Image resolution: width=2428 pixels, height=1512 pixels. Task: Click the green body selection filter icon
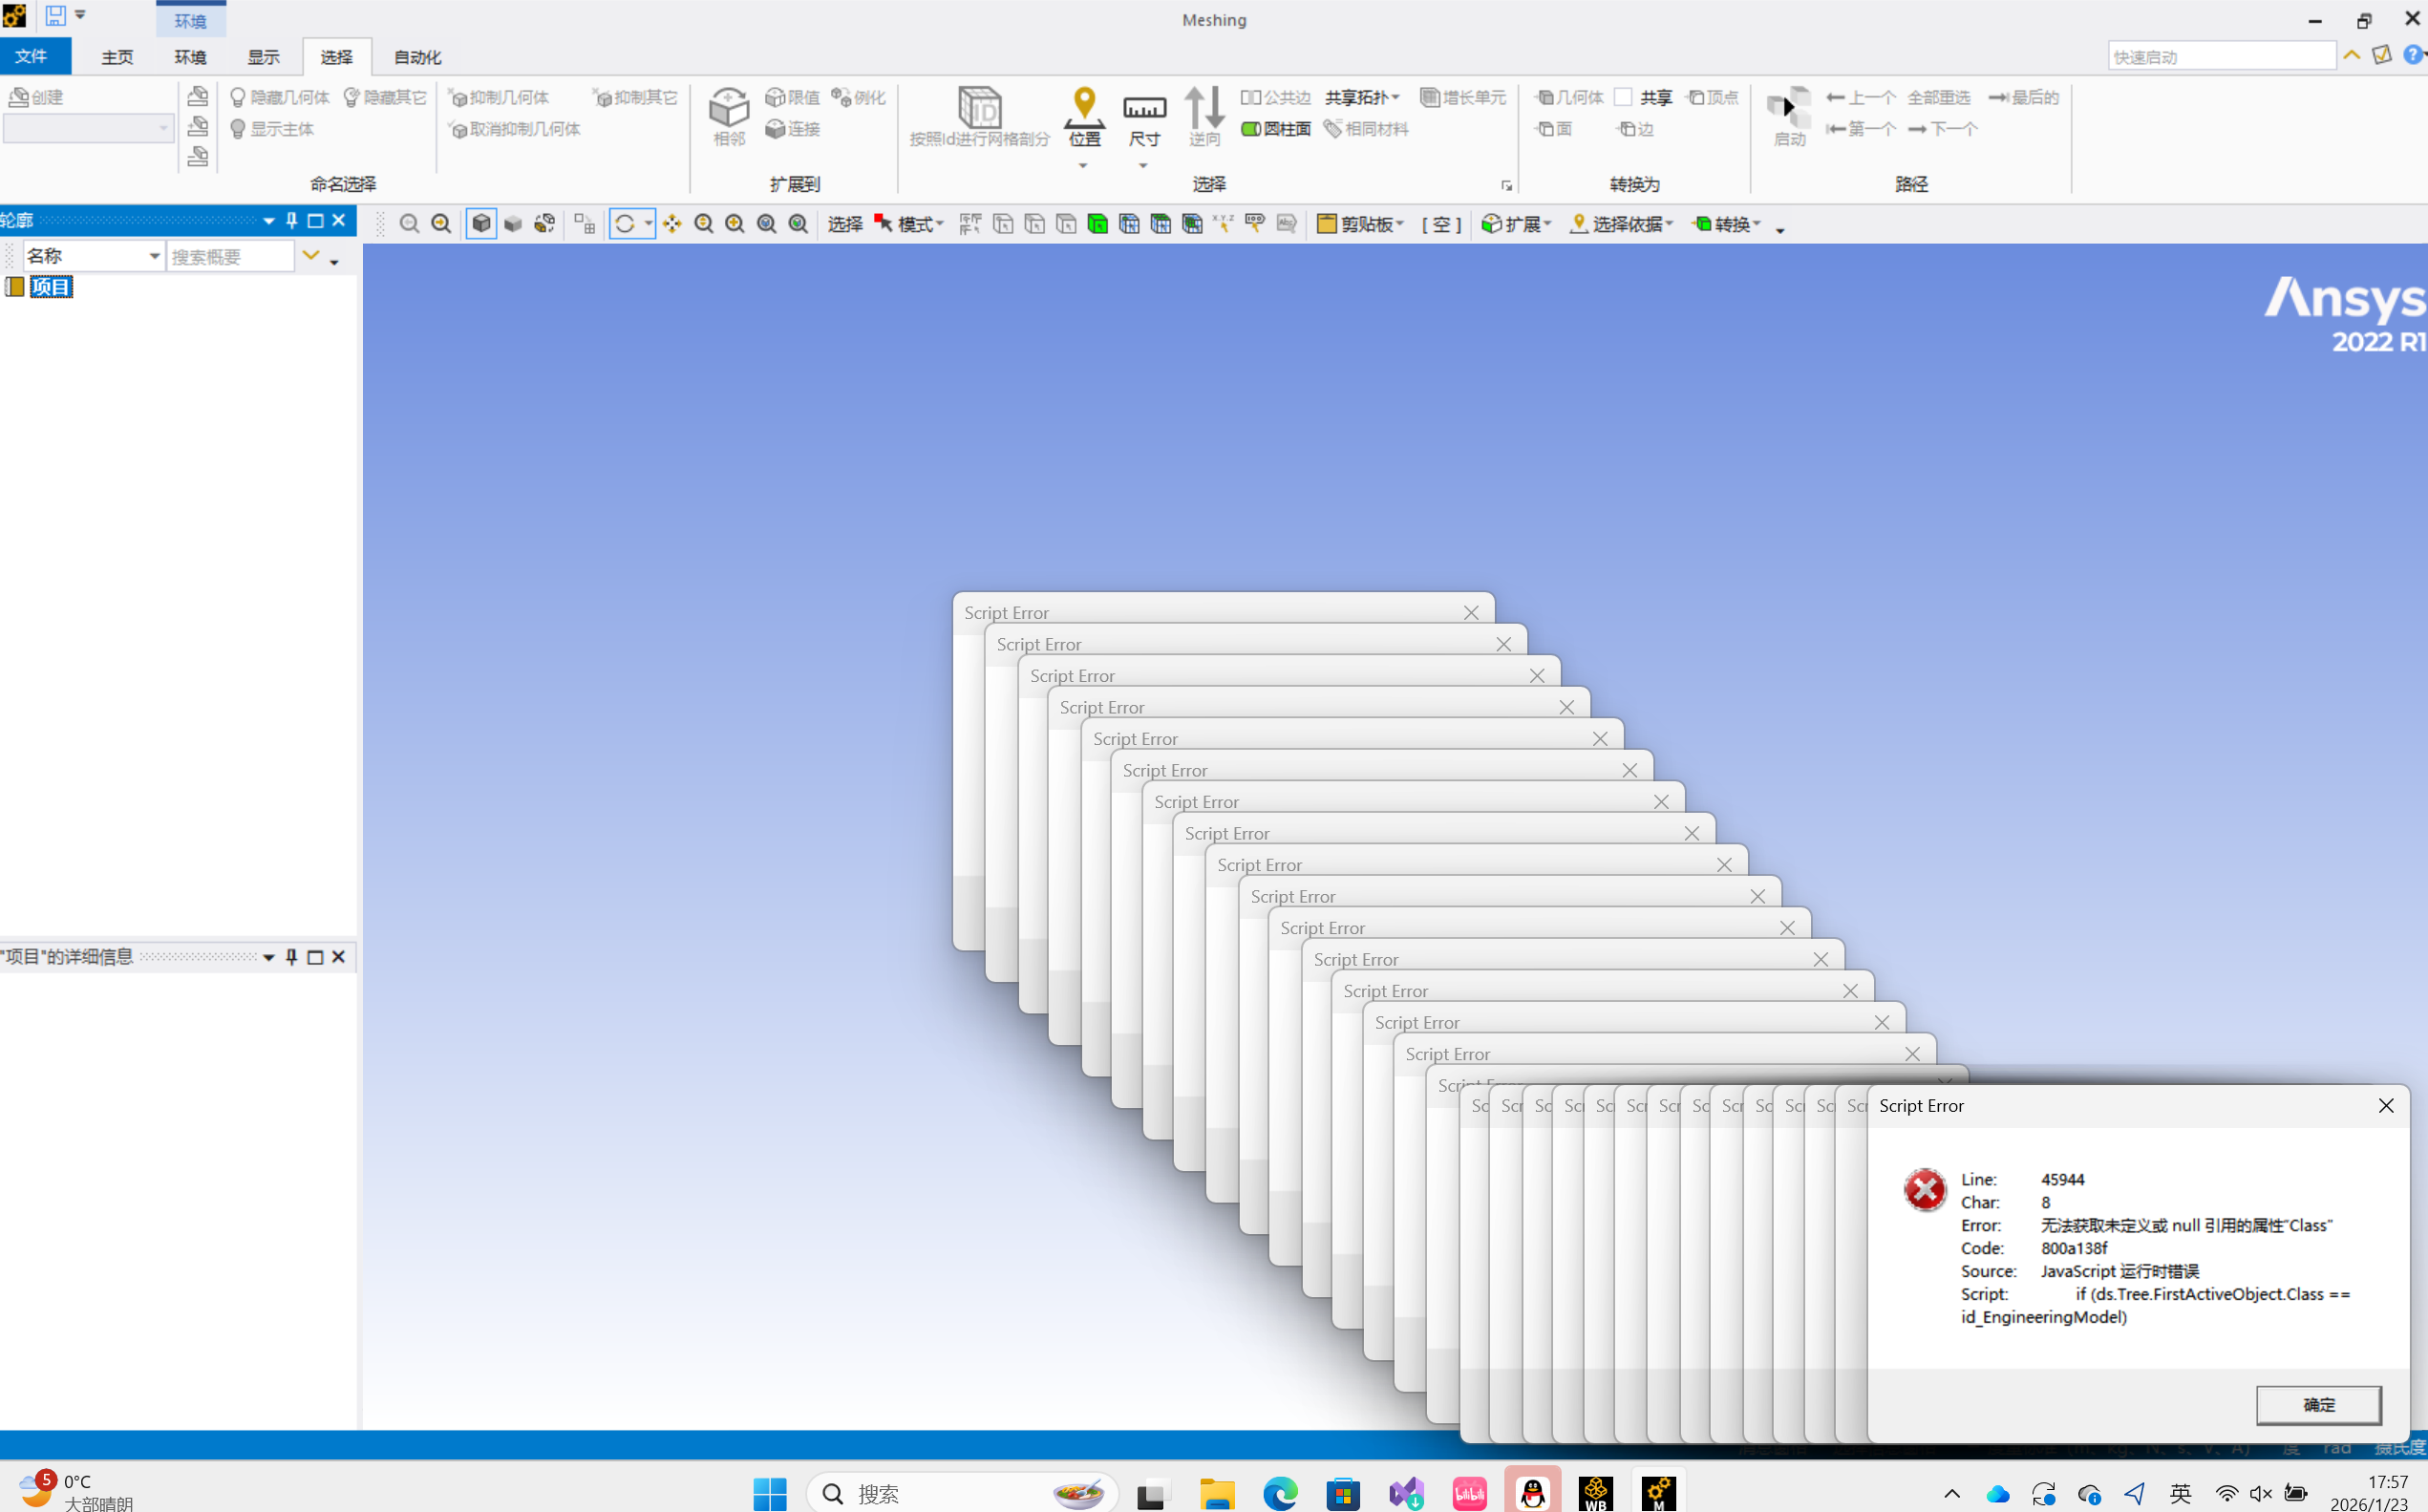click(x=1097, y=224)
